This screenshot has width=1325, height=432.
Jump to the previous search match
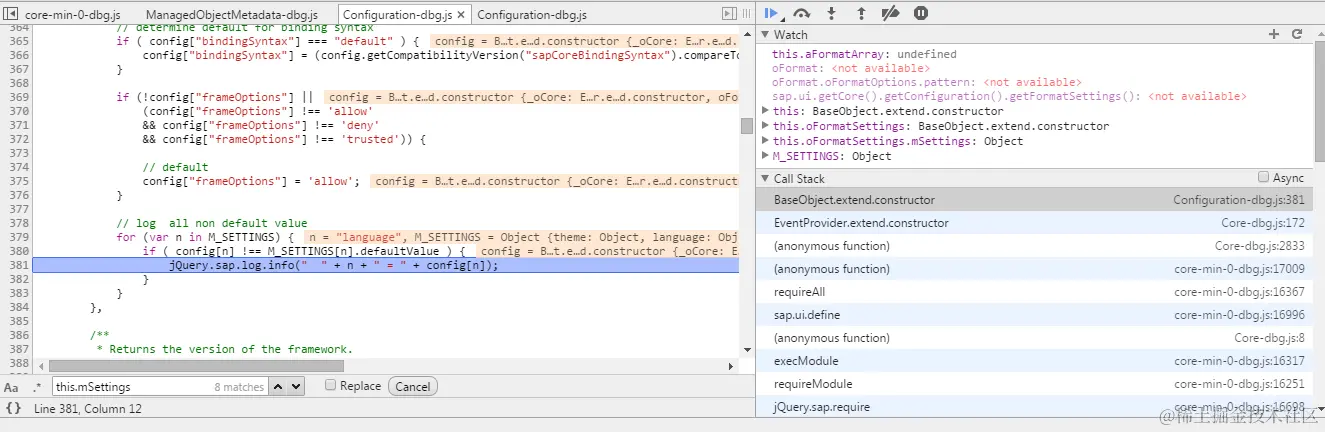[x=279, y=386]
